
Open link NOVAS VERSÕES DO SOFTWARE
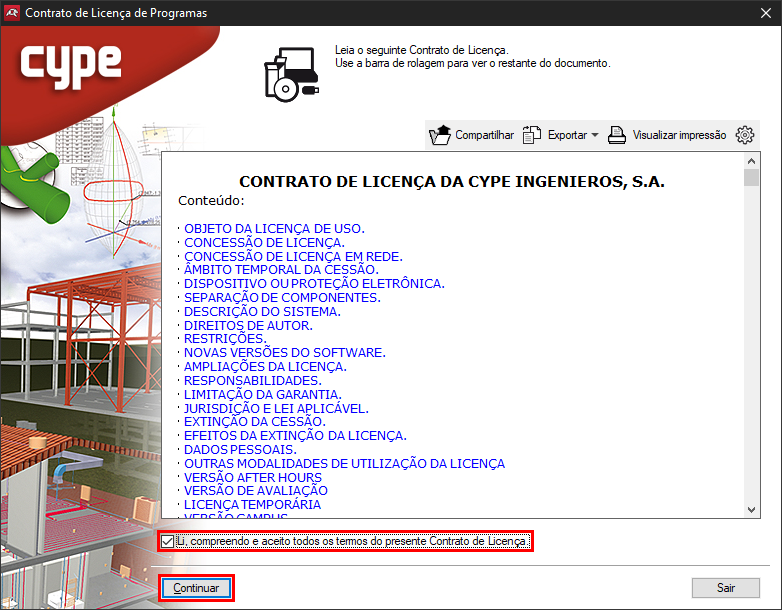[285, 353]
